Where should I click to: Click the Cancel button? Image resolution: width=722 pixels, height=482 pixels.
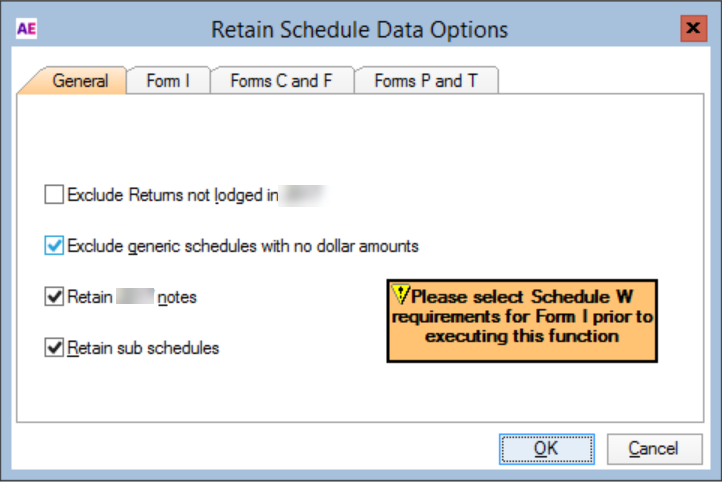point(655,448)
